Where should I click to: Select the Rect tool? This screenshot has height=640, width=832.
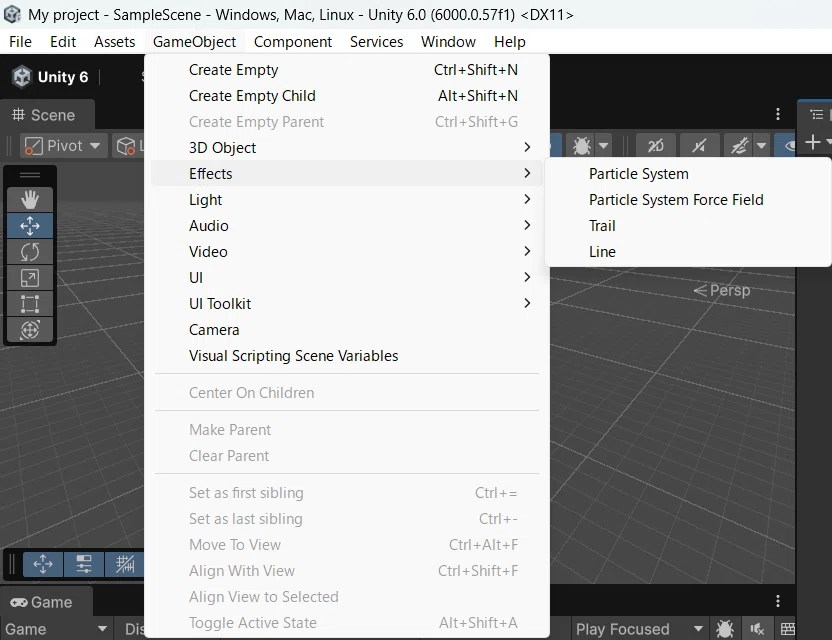[x=30, y=304]
